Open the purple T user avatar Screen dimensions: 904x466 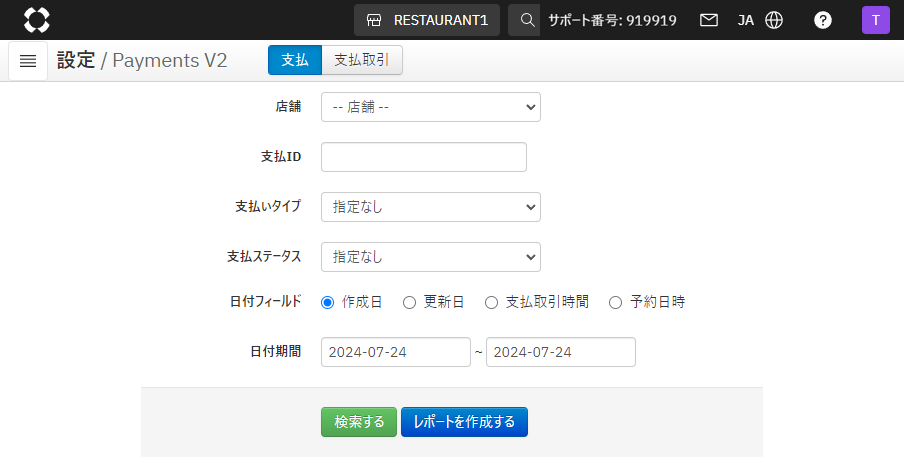point(875,20)
